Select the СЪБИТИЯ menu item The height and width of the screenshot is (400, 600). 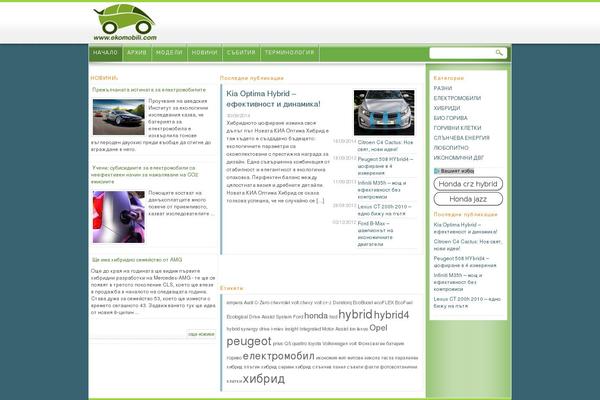[x=241, y=53]
